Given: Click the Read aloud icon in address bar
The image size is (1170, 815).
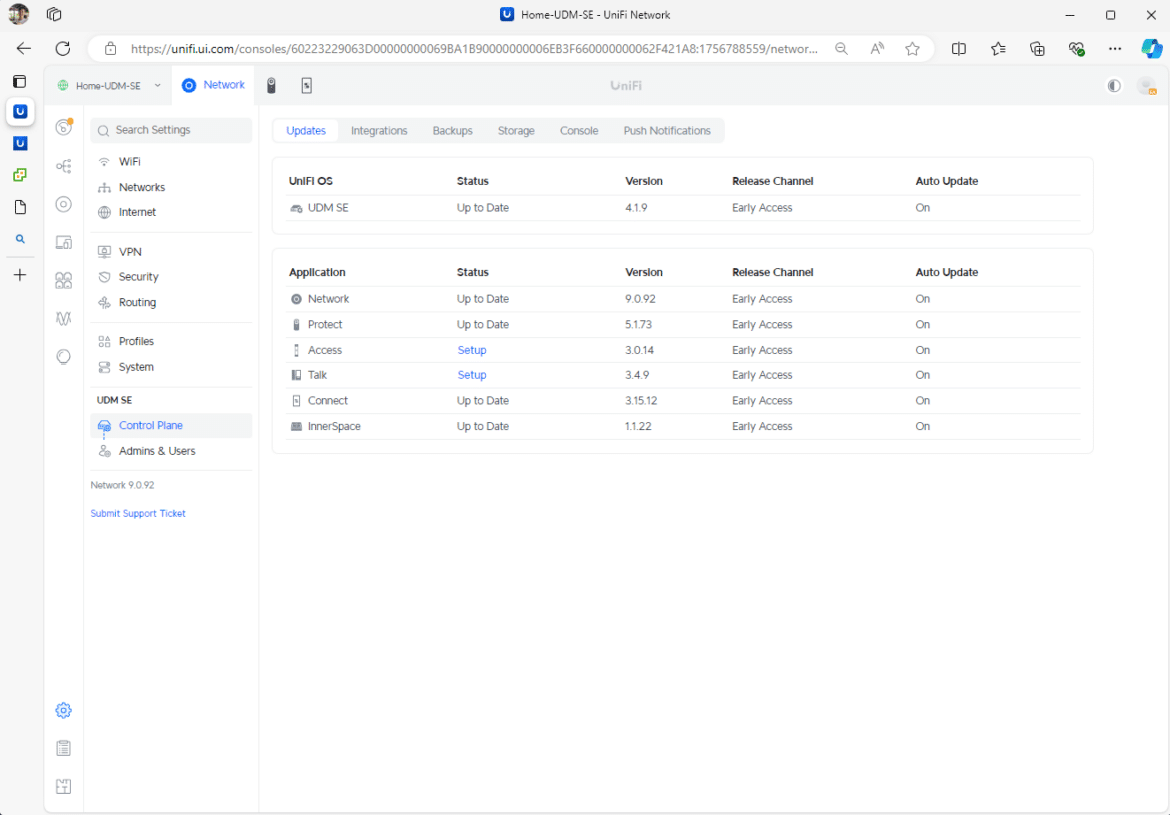Looking at the screenshot, I should click(x=877, y=49).
